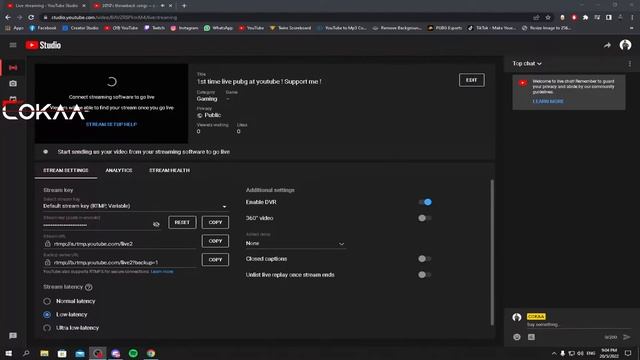Viewport: 640px width, 360px height.
Task: Click the EDIT button for stream details
Action: pos(471,80)
